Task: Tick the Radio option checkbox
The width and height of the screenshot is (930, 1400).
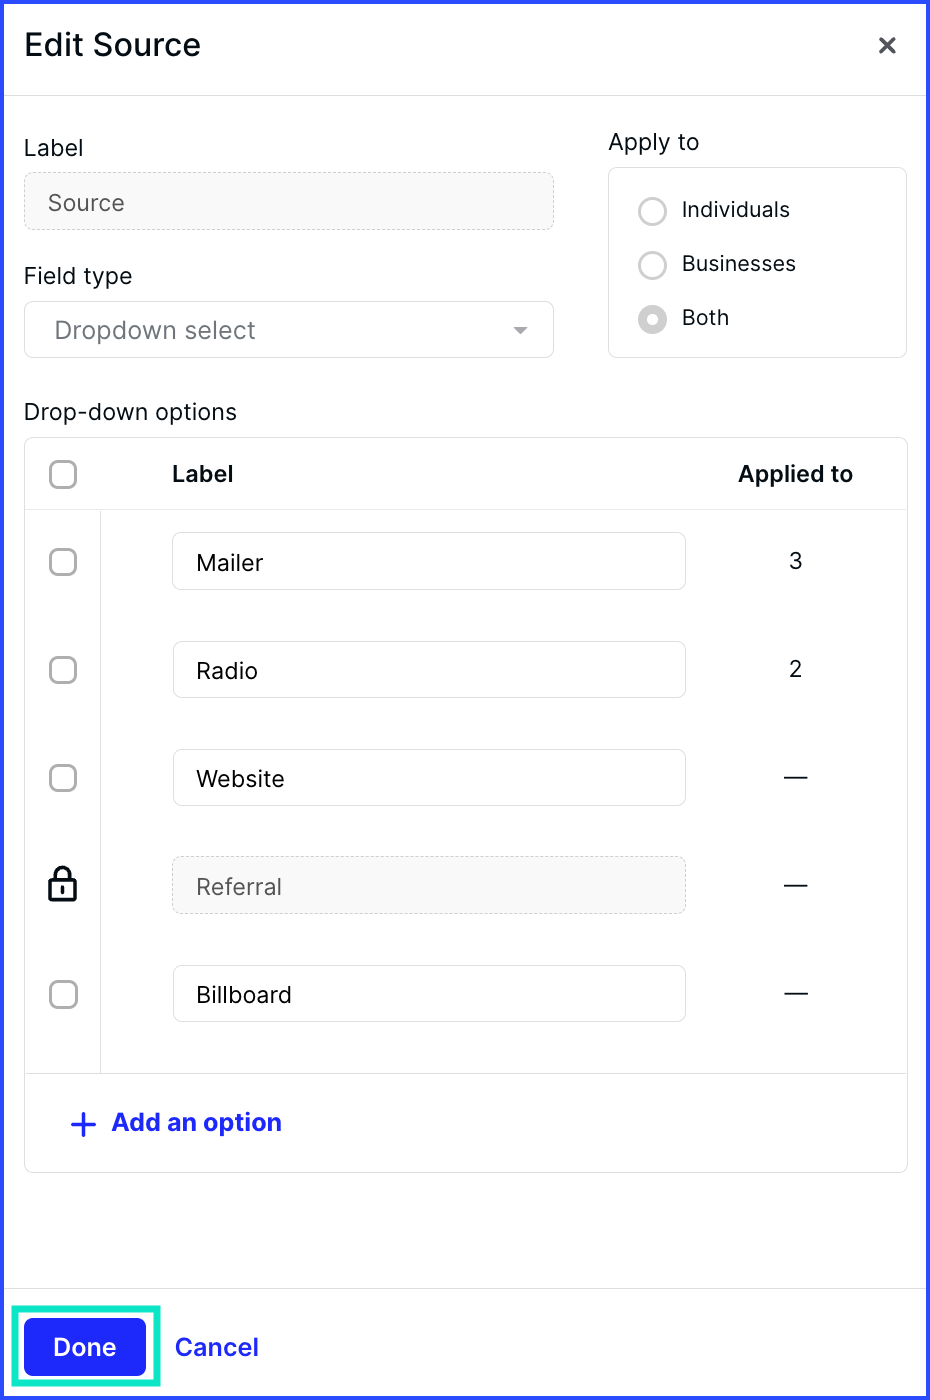Action: 63,670
